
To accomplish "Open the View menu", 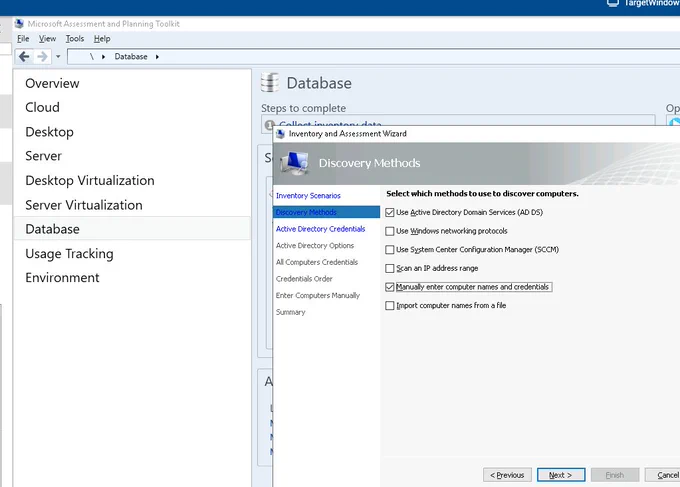I will click(47, 39).
